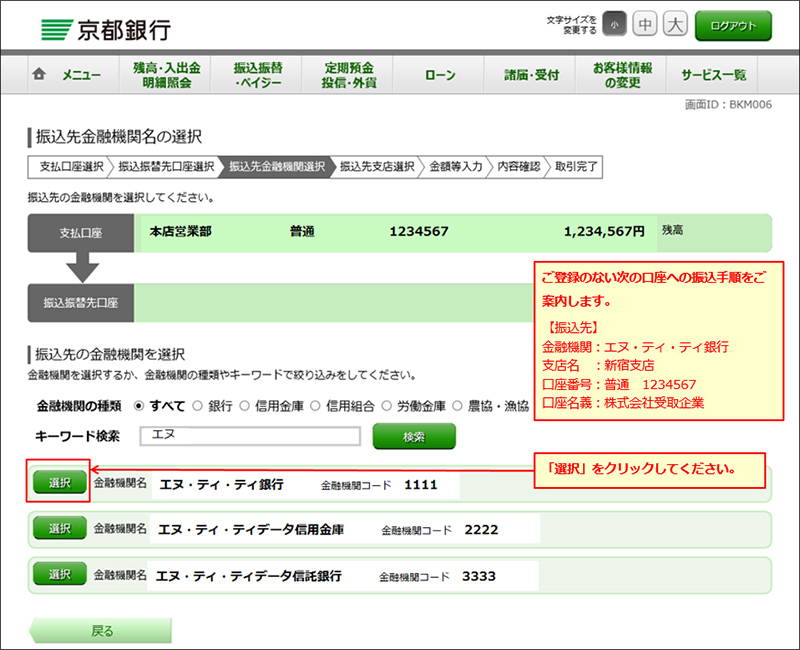Click the 振込振替先口座選択 step
The width and height of the screenshot is (800, 650).
click(166, 167)
